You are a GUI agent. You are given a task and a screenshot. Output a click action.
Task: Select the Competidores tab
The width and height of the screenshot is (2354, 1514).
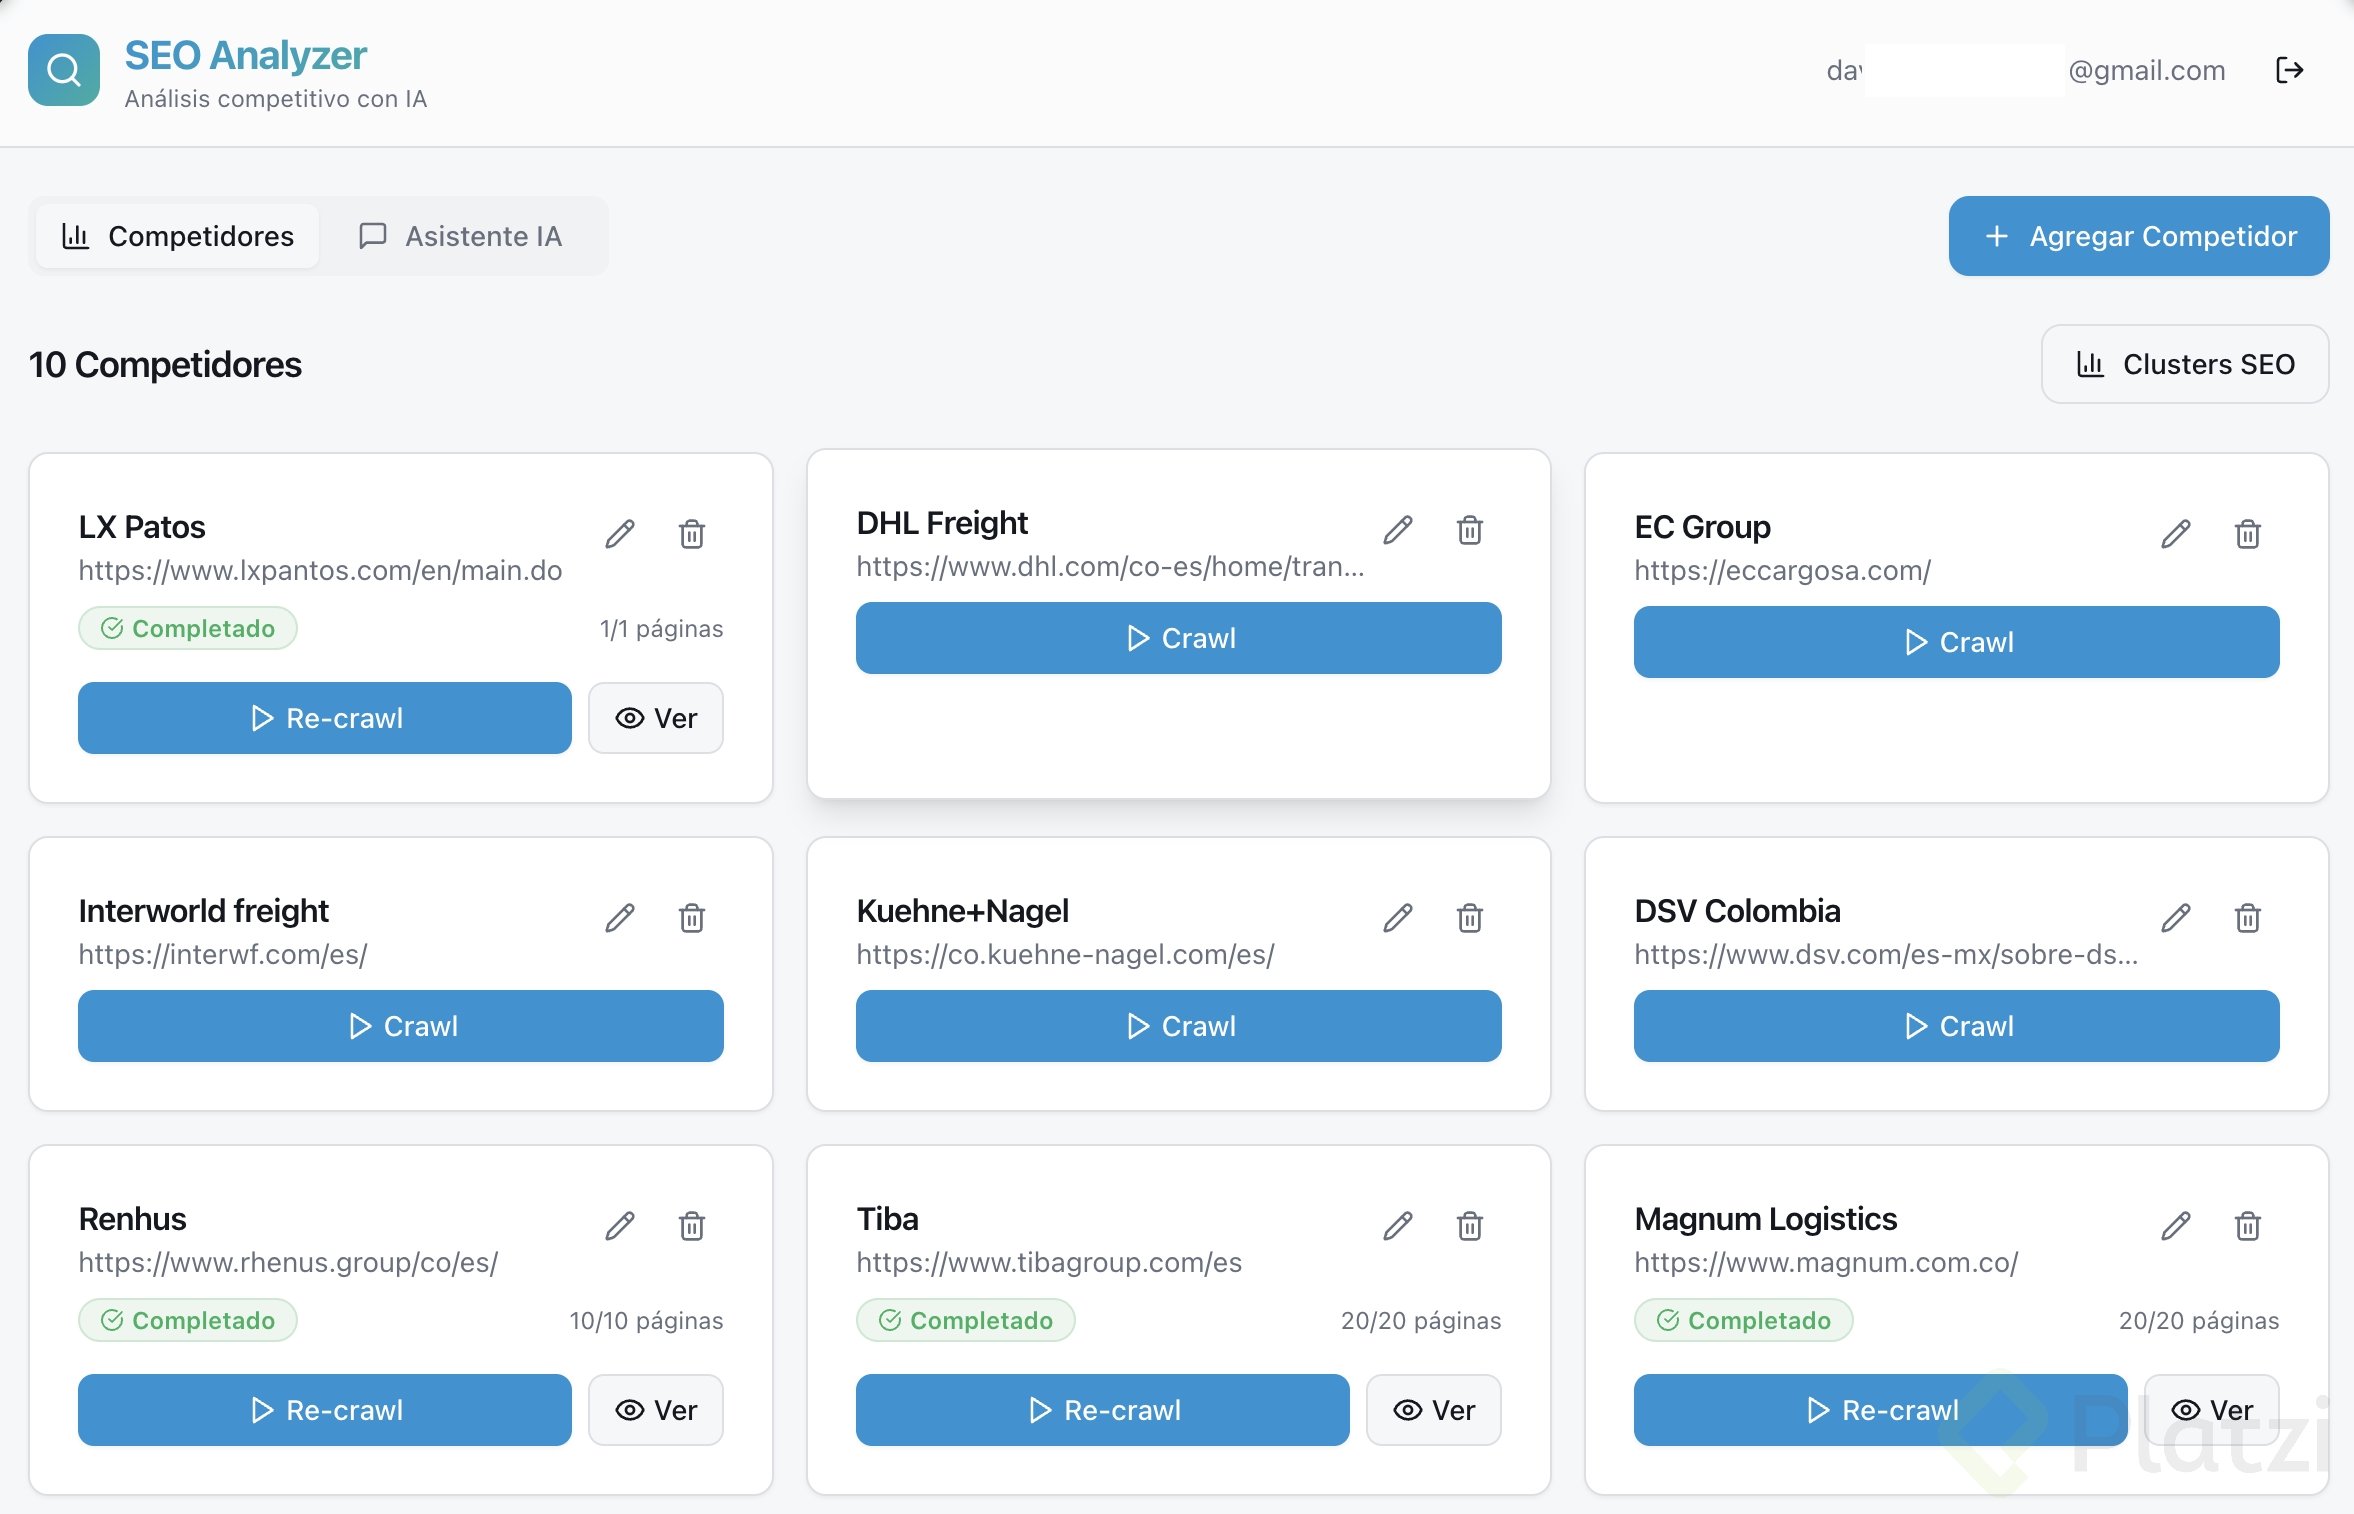click(x=178, y=236)
